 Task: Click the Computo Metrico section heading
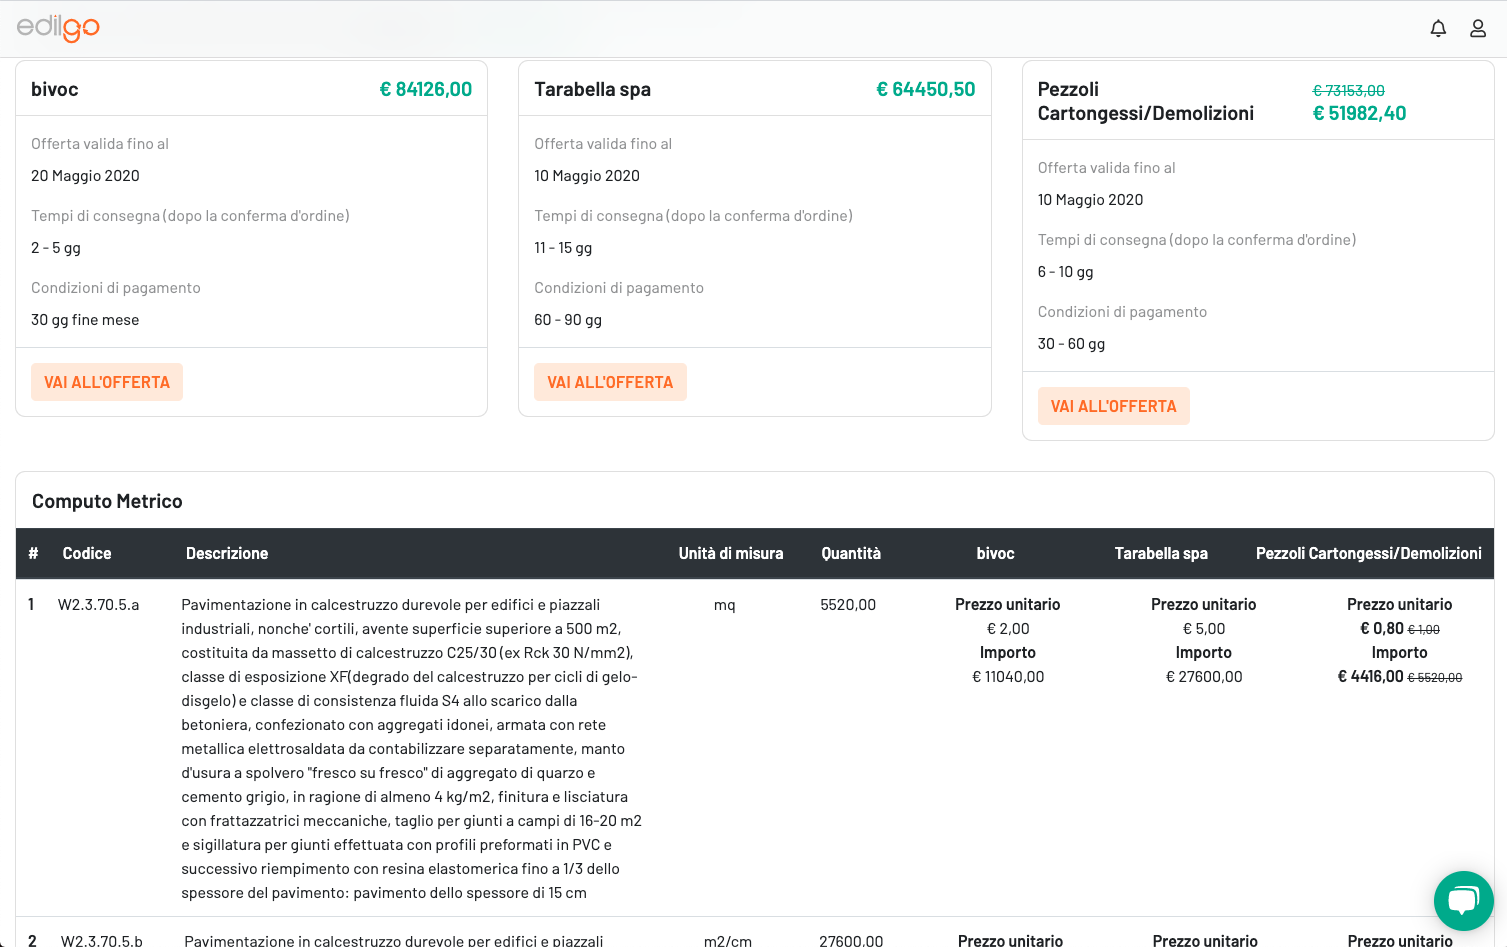click(107, 501)
